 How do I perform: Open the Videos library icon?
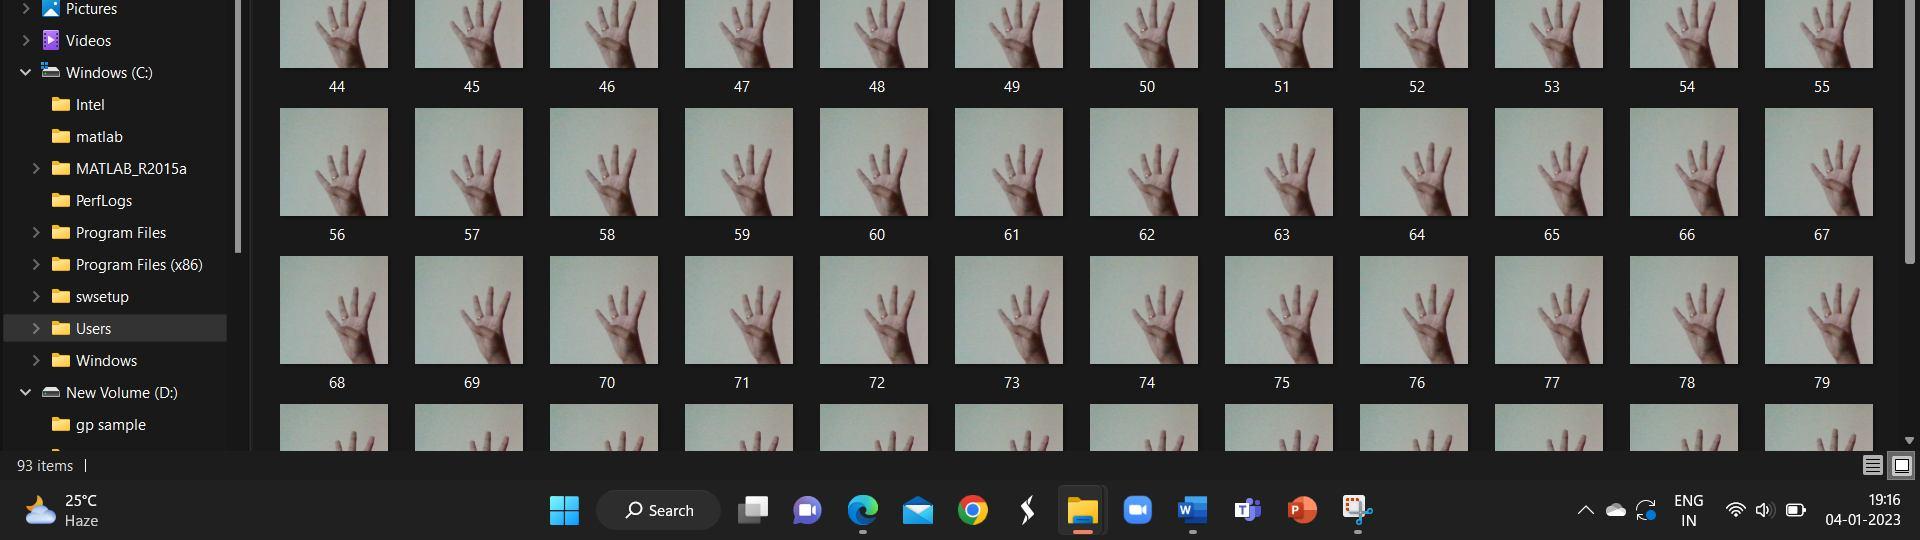coord(51,41)
